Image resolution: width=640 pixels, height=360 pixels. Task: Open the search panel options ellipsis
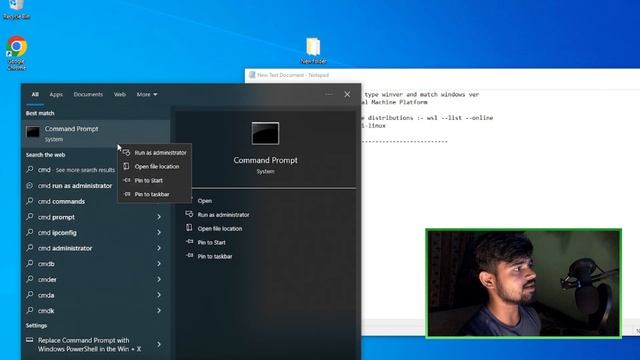329,94
